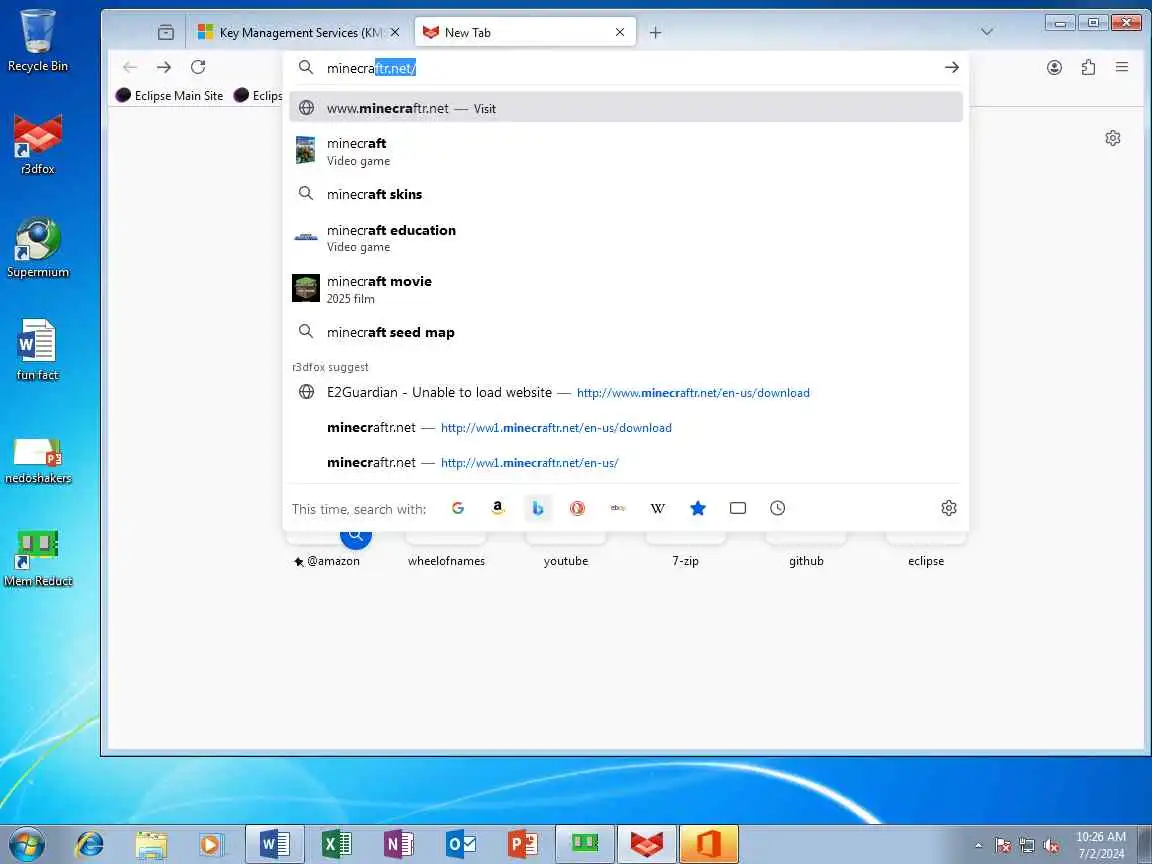The width and height of the screenshot is (1152, 864).
Task: Open the extensions puzzle icon
Action: click(1088, 68)
